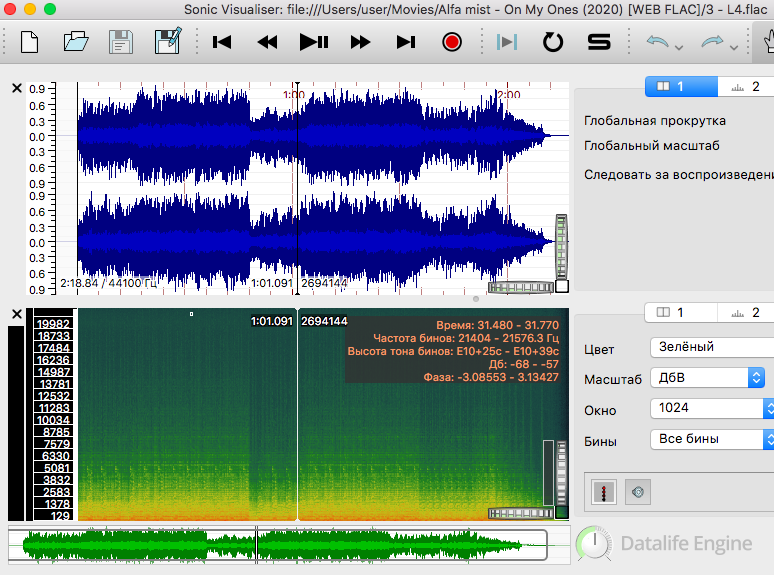Screen dimensions: 774x575
Task: Click the 2:00 marker in the waveform pane
Action: click(508, 95)
